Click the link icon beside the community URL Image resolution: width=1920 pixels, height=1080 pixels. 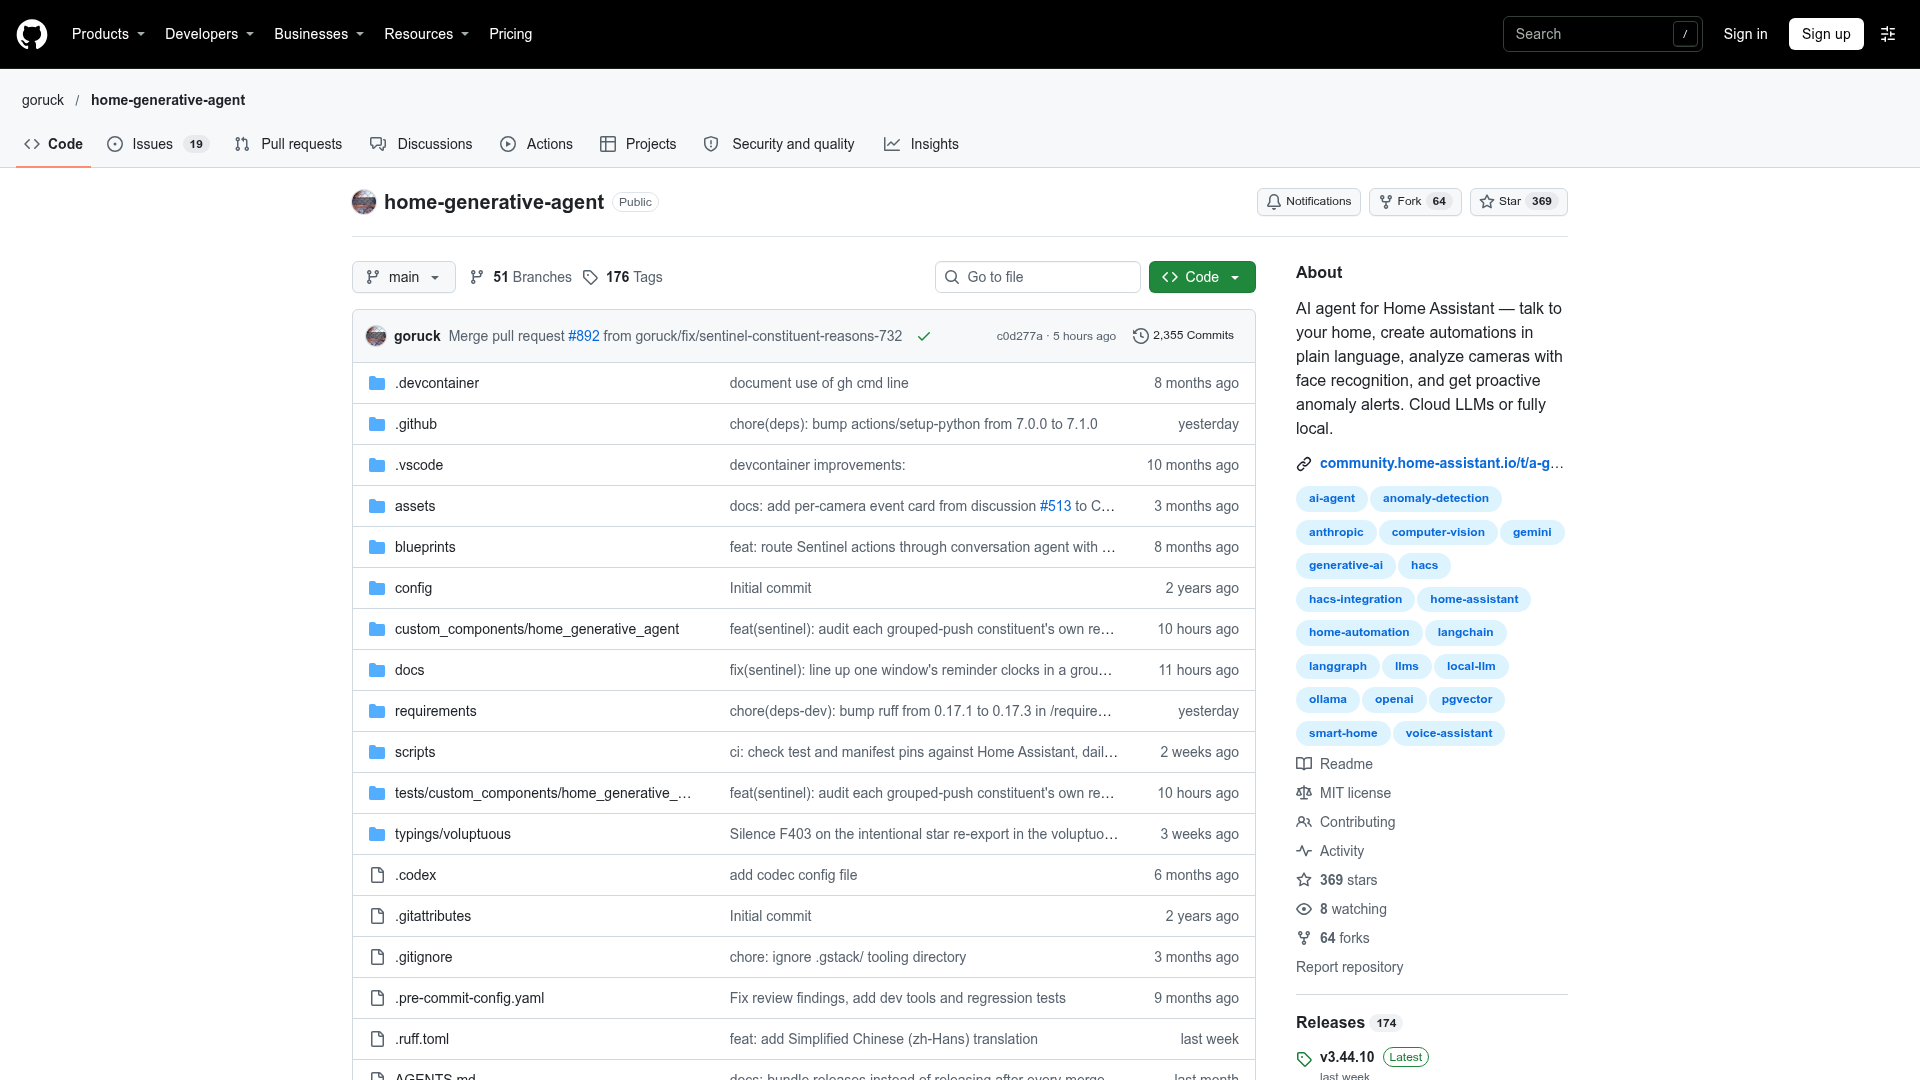pyautogui.click(x=1304, y=464)
